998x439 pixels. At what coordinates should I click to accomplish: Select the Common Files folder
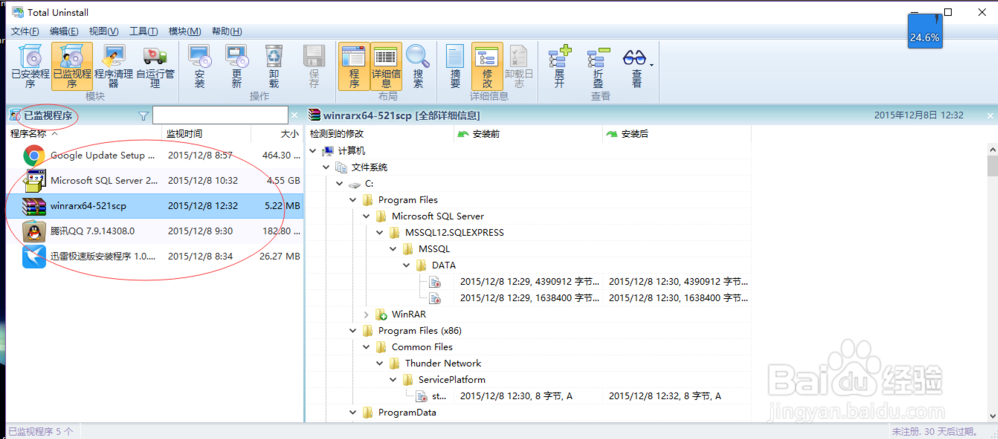pyautogui.click(x=422, y=347)
